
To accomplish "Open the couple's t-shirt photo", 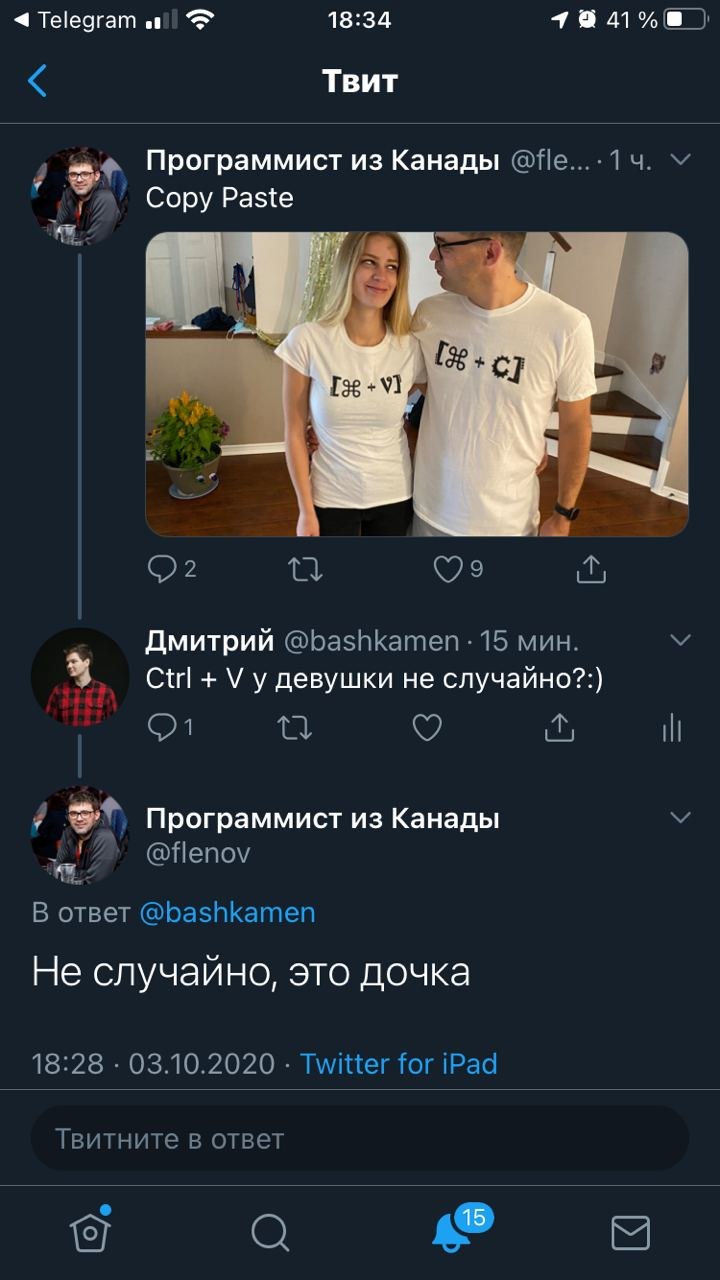I will [x=417, y=384].
